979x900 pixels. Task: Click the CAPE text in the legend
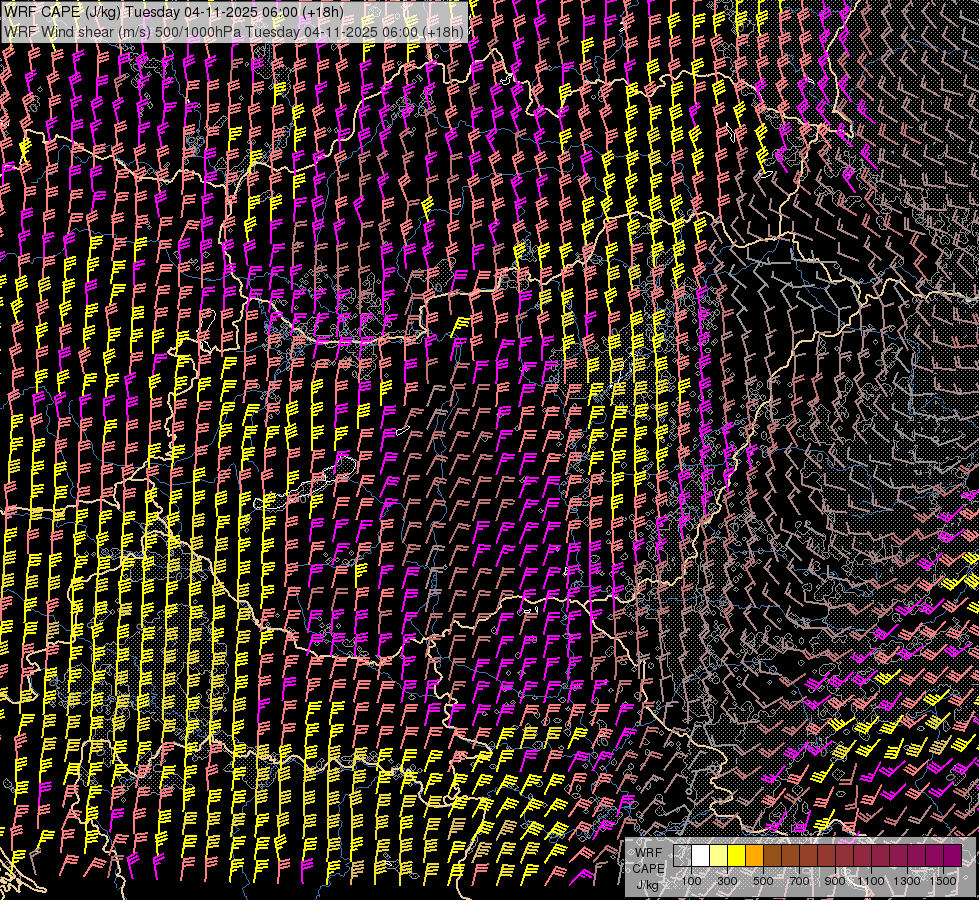point(648,867)
